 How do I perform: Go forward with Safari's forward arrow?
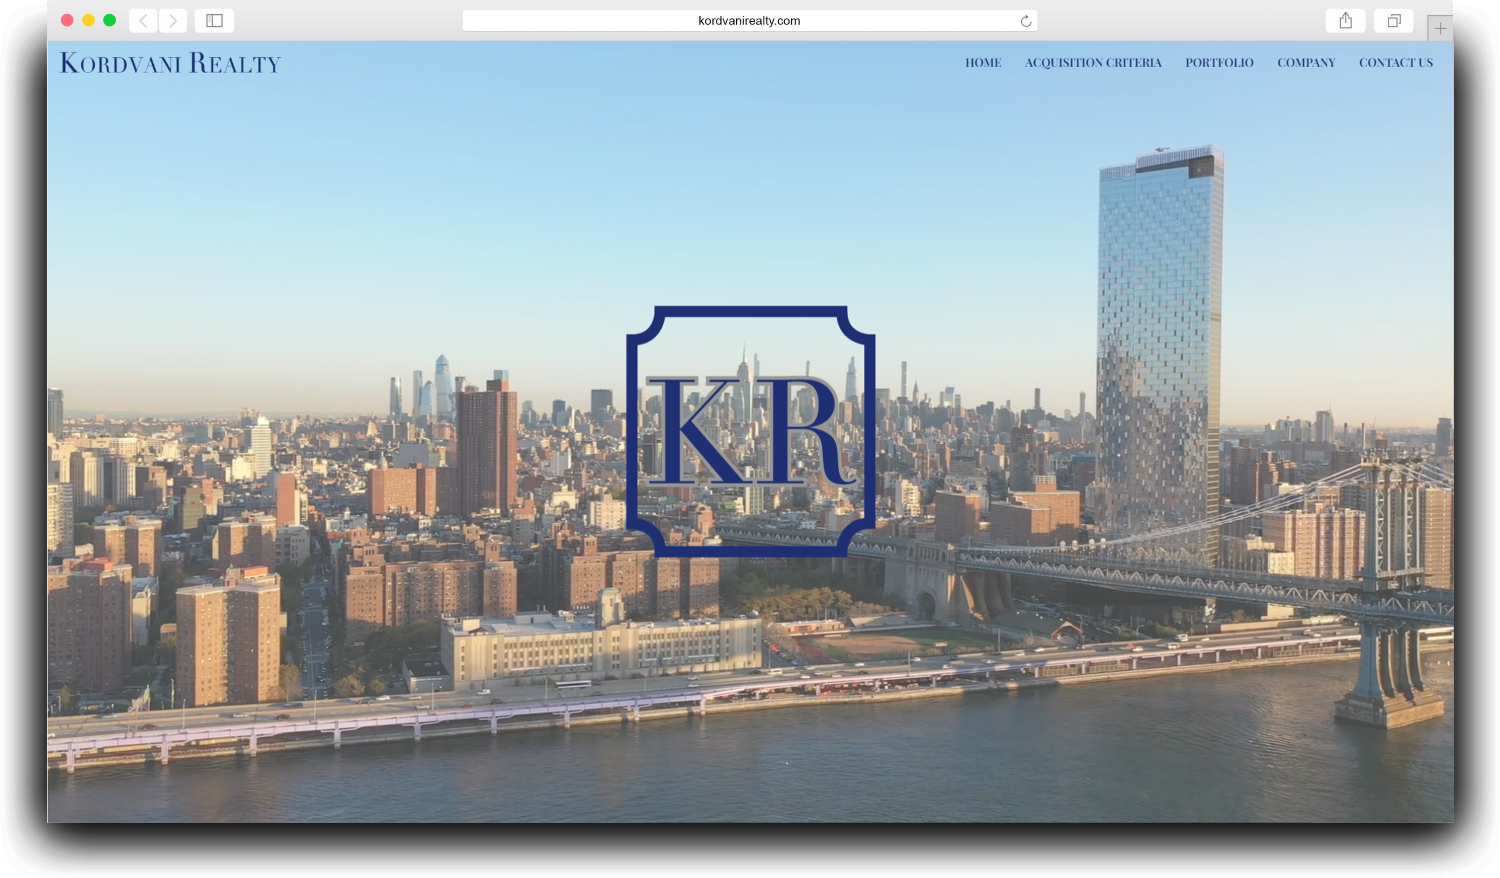(x=172, y=20)
